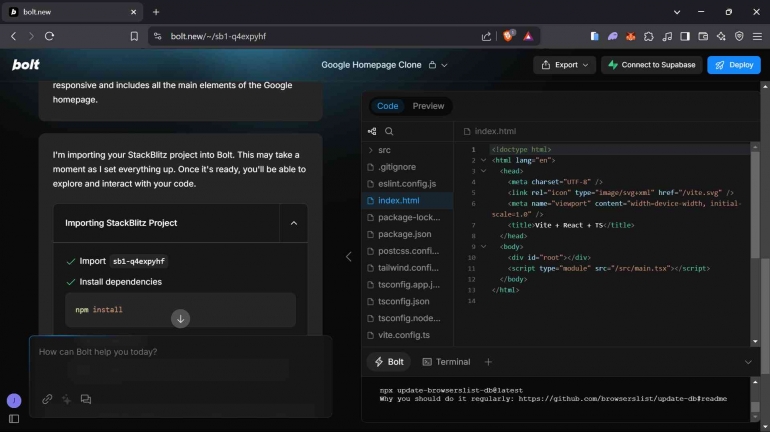Image resolution: width=770 pixels, height=432 pixels.
Task: Open the tsconfig.app.json file
Action: click(x=408, y=285)
